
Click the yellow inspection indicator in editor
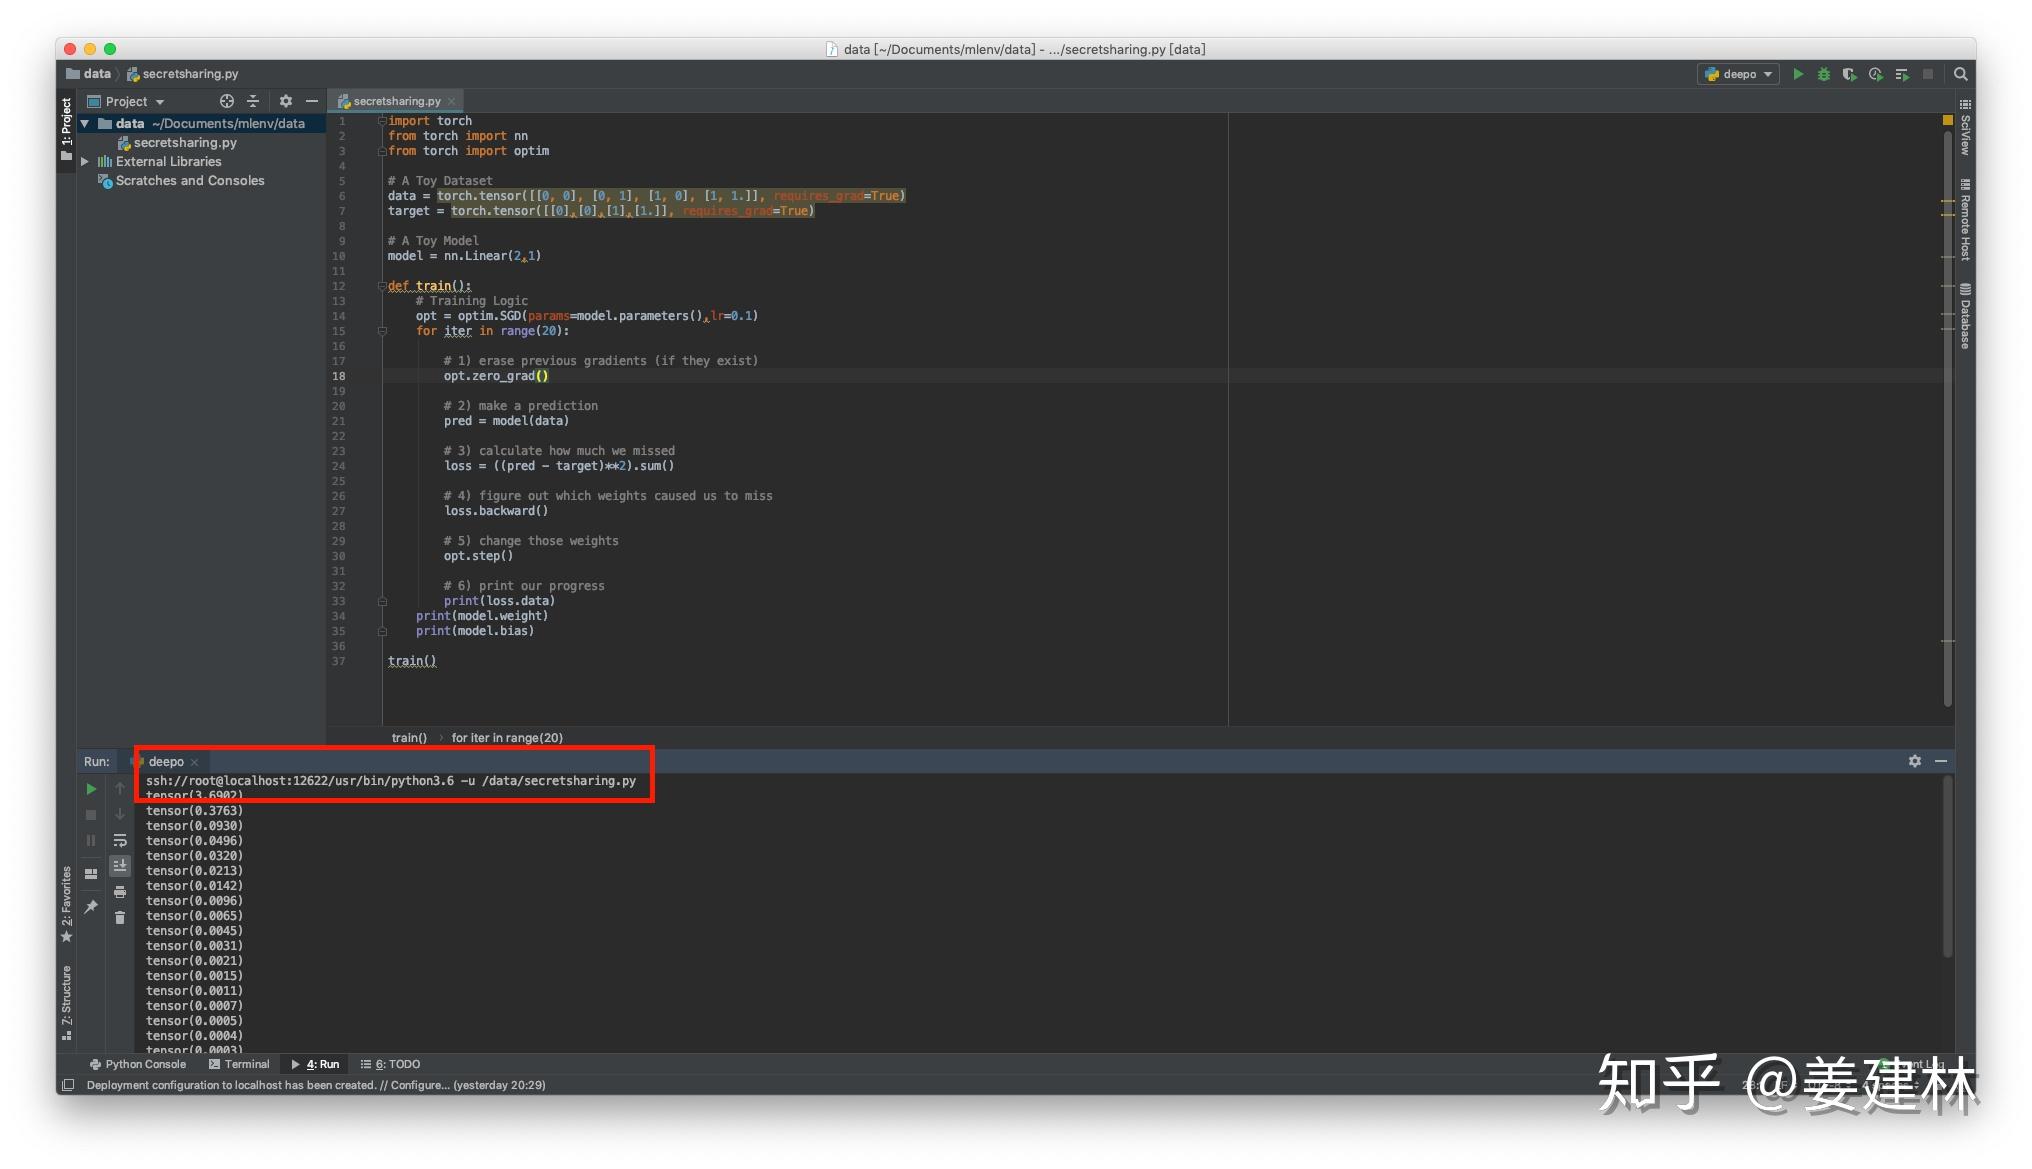(x=1947, y=120)
